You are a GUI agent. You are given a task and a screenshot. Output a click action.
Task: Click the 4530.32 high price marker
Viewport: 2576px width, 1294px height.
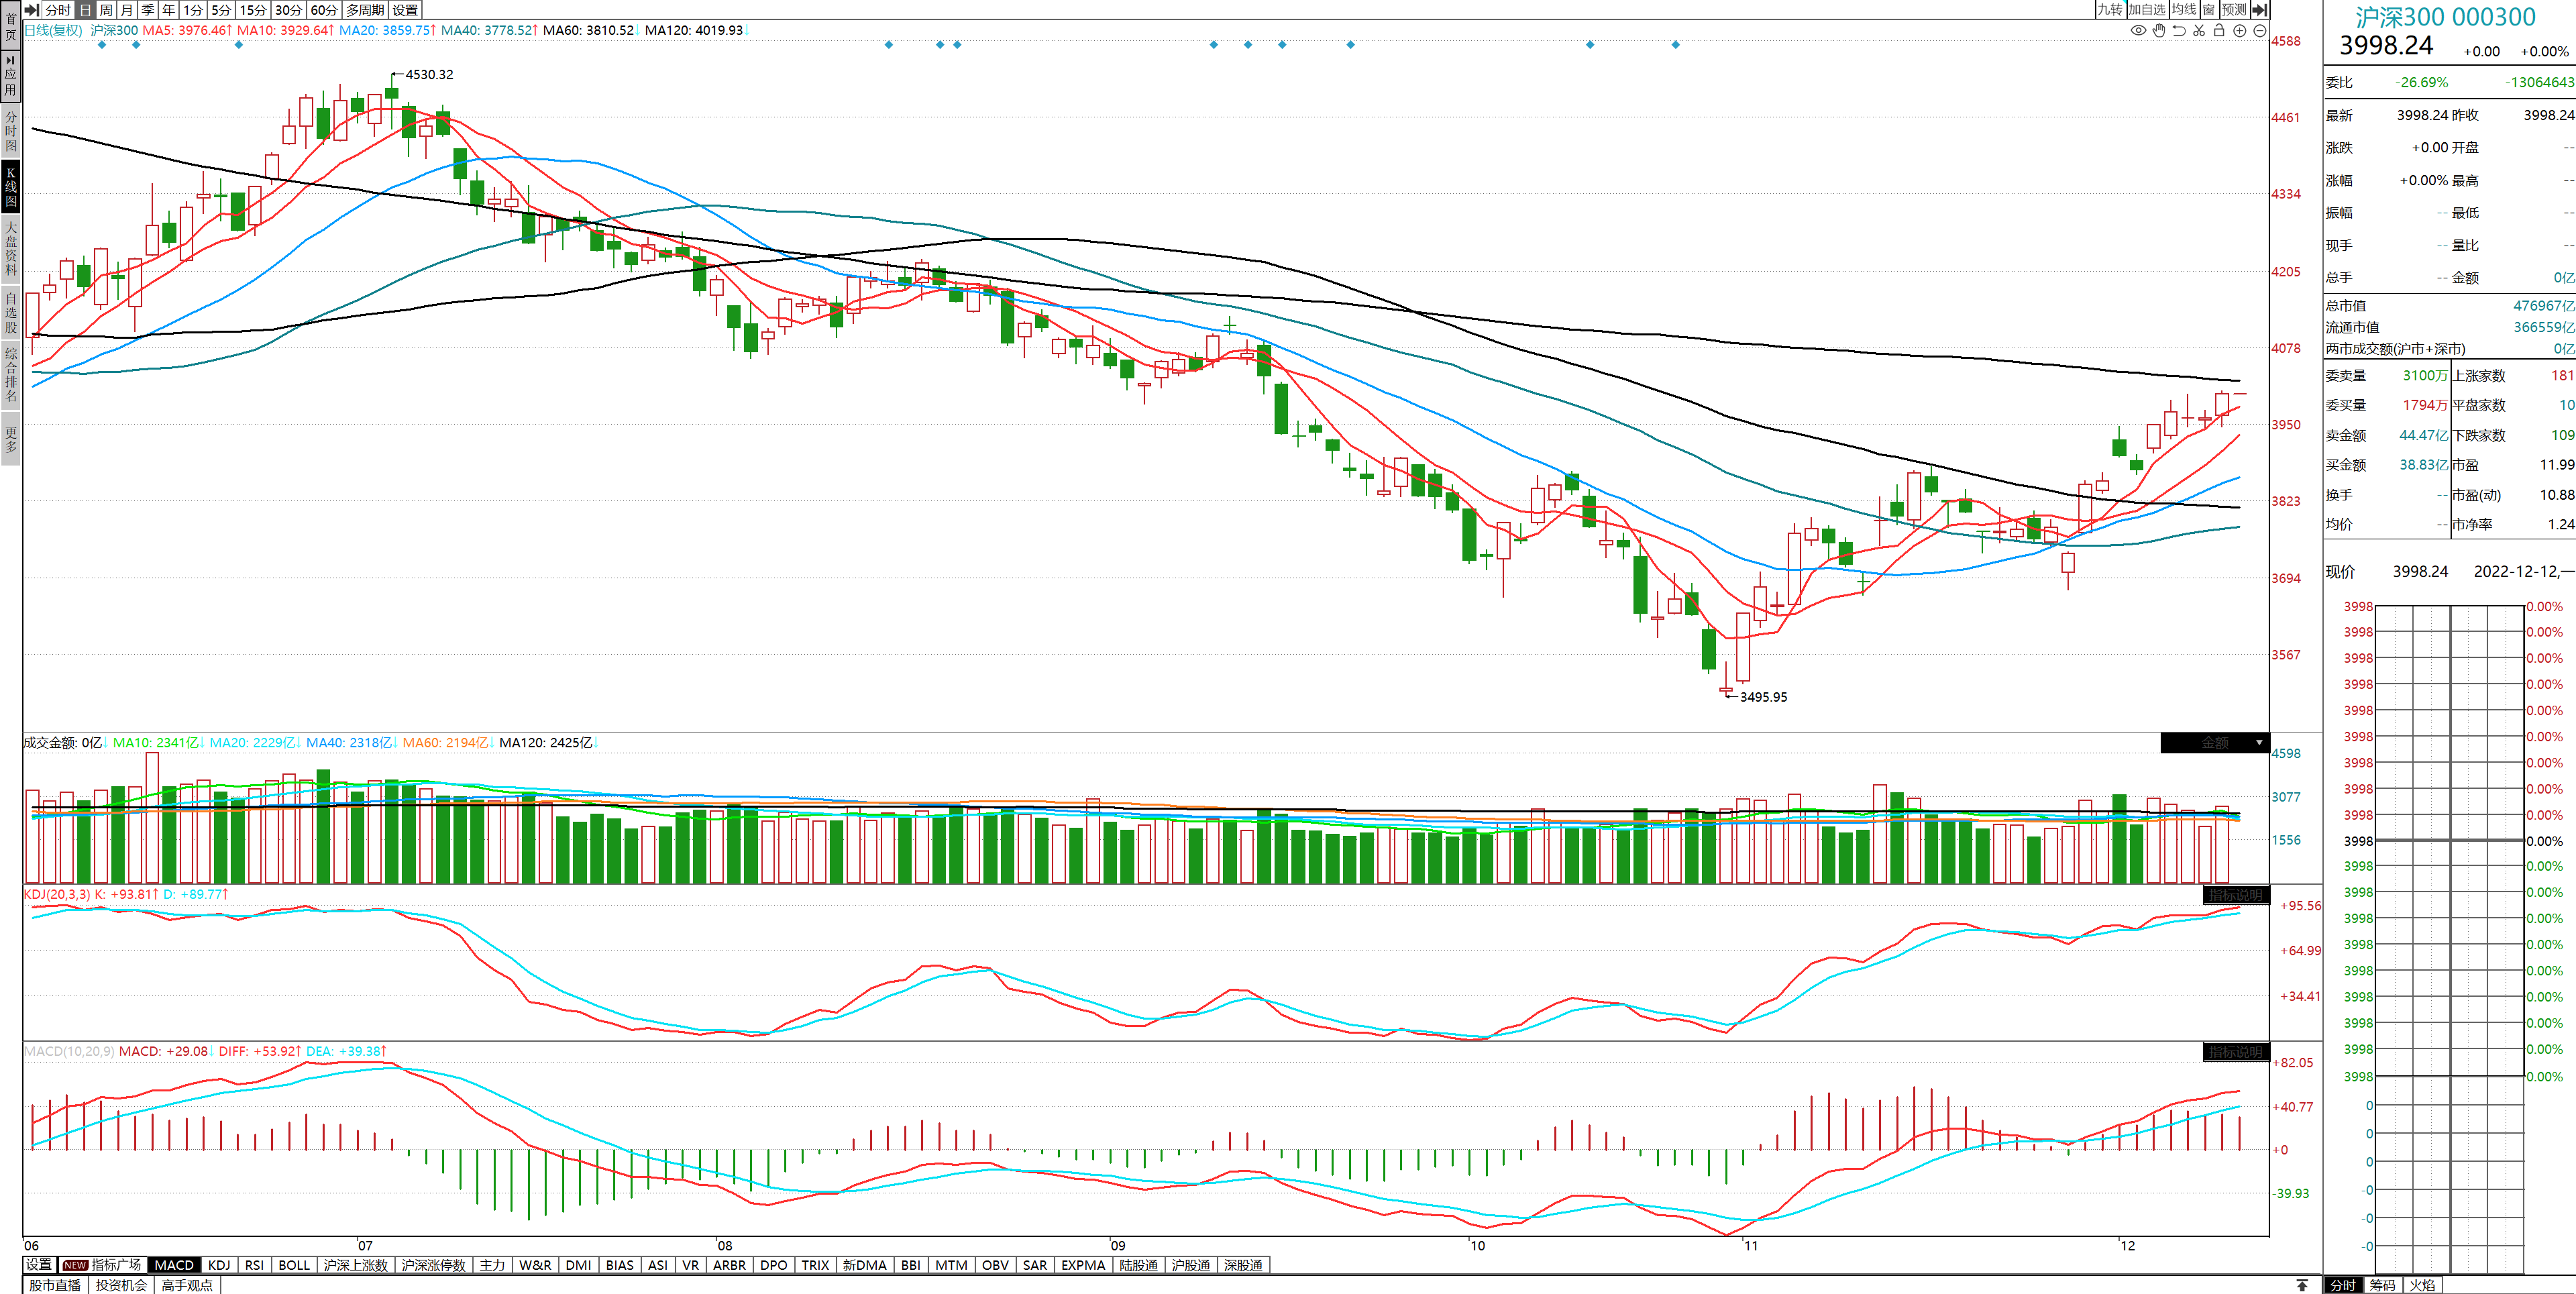point(429,75)
